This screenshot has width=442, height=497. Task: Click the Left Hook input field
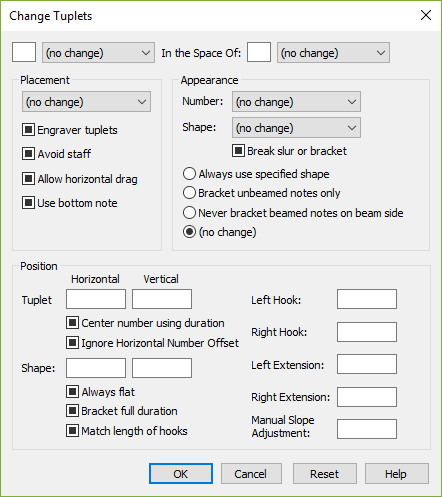[x=367, y=299]
